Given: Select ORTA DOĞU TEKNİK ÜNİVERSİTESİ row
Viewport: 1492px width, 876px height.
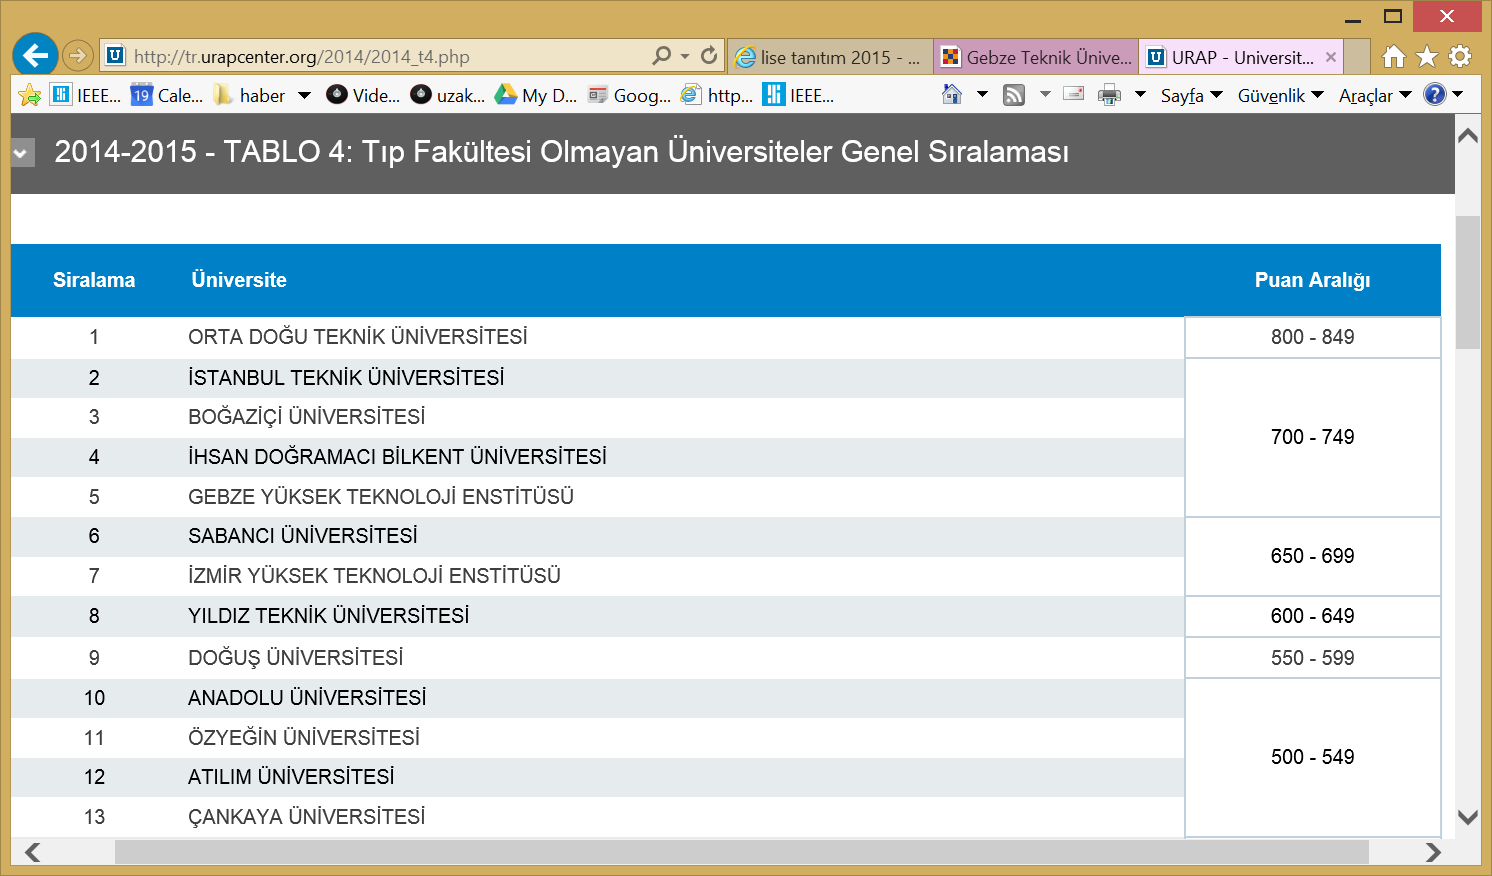Looking at the screenshot, I should (597, 338).
